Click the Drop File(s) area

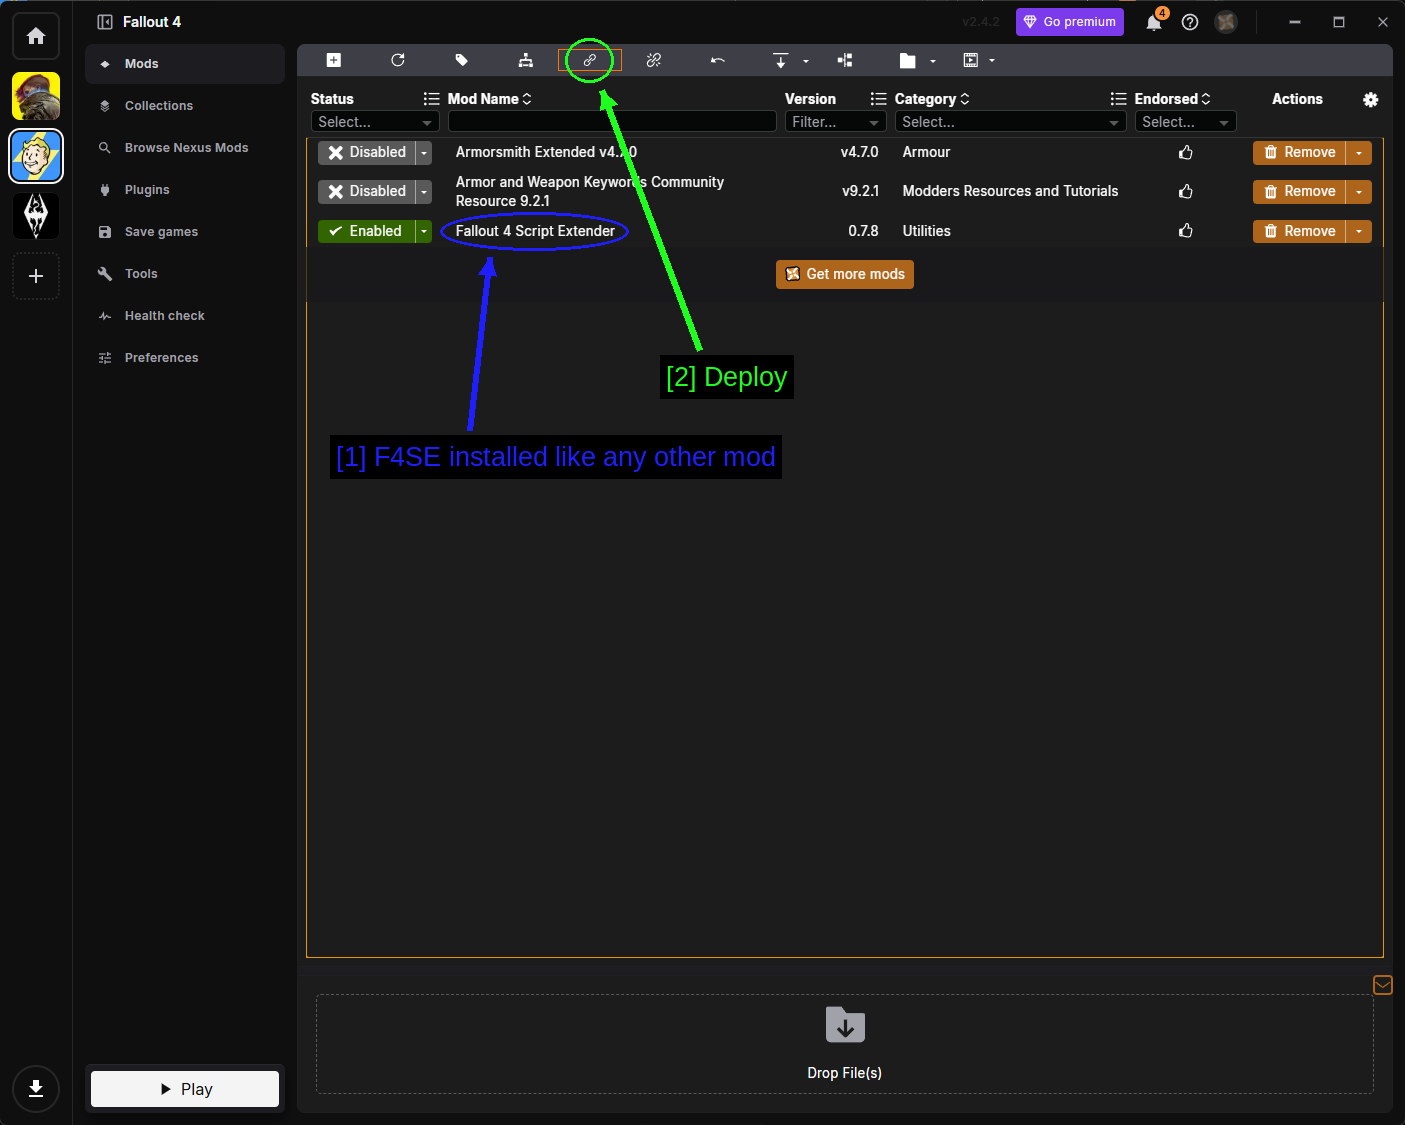tap(845, 1044)
